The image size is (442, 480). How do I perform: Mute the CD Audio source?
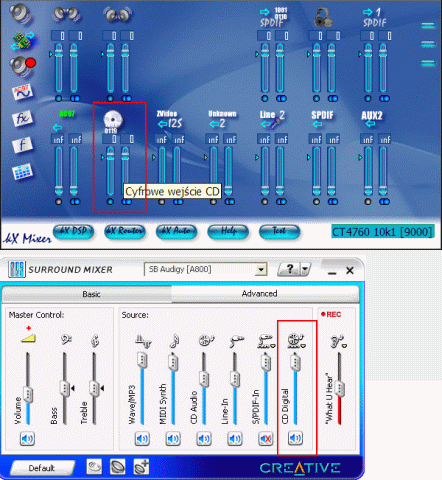(x=204, y=439)
